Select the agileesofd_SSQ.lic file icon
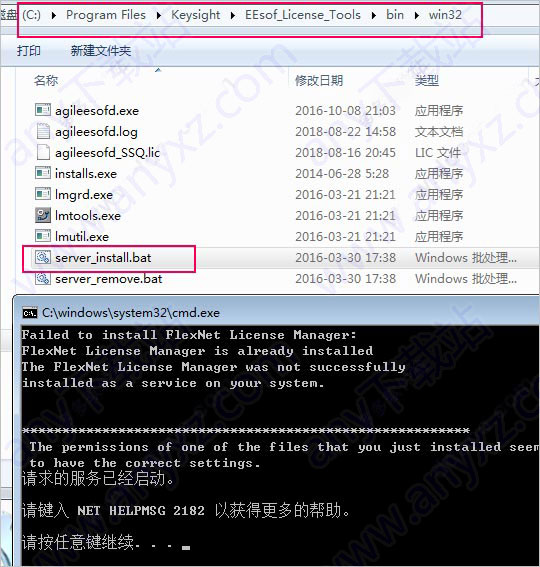Screen dimensions: 540x567 [43, 152]
